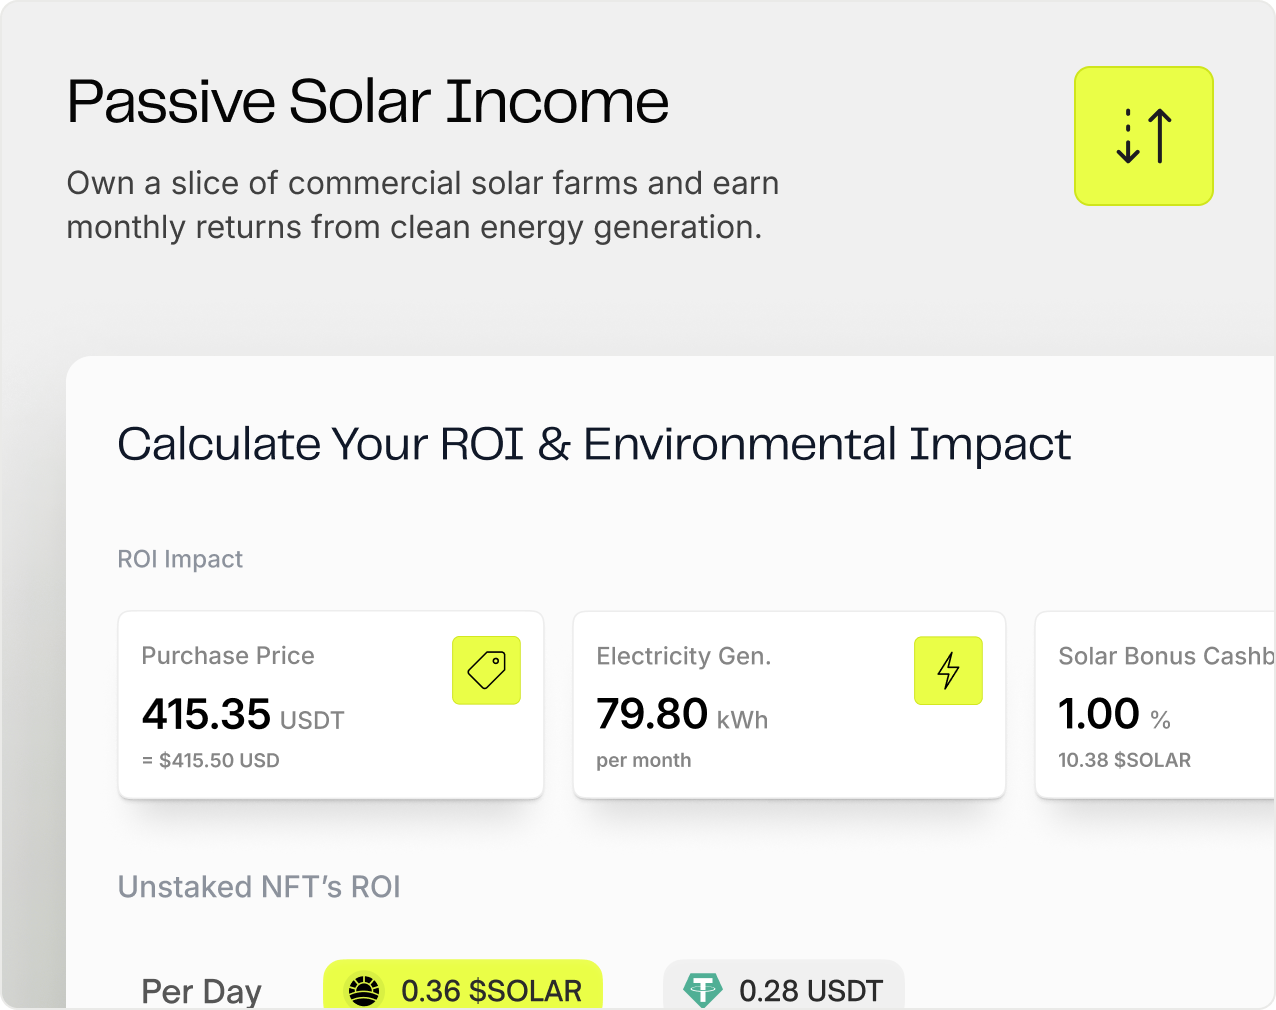Select the Purchase Price value 415.35

205,715
